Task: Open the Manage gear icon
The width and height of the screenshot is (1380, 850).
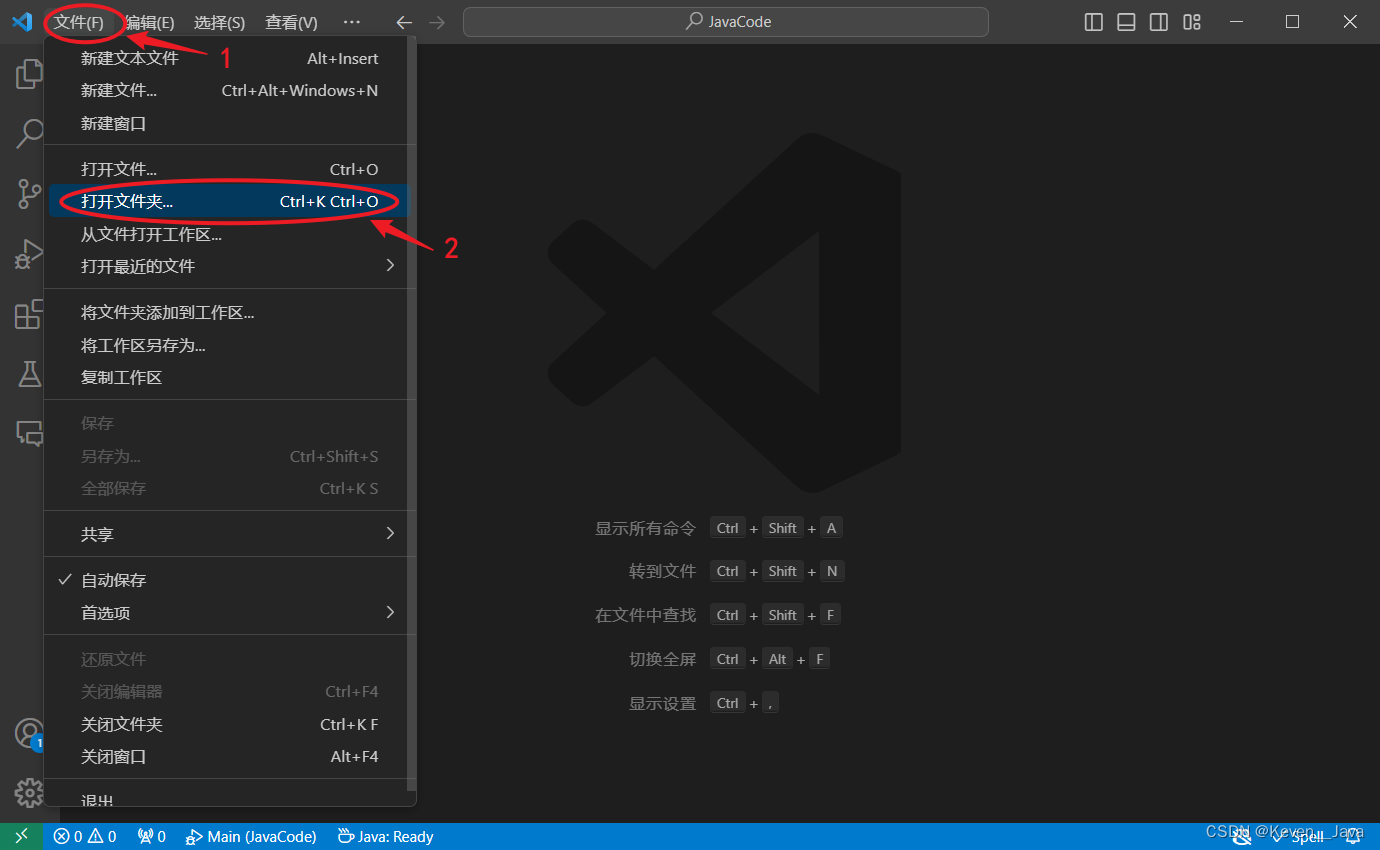Action: (29, 793)
